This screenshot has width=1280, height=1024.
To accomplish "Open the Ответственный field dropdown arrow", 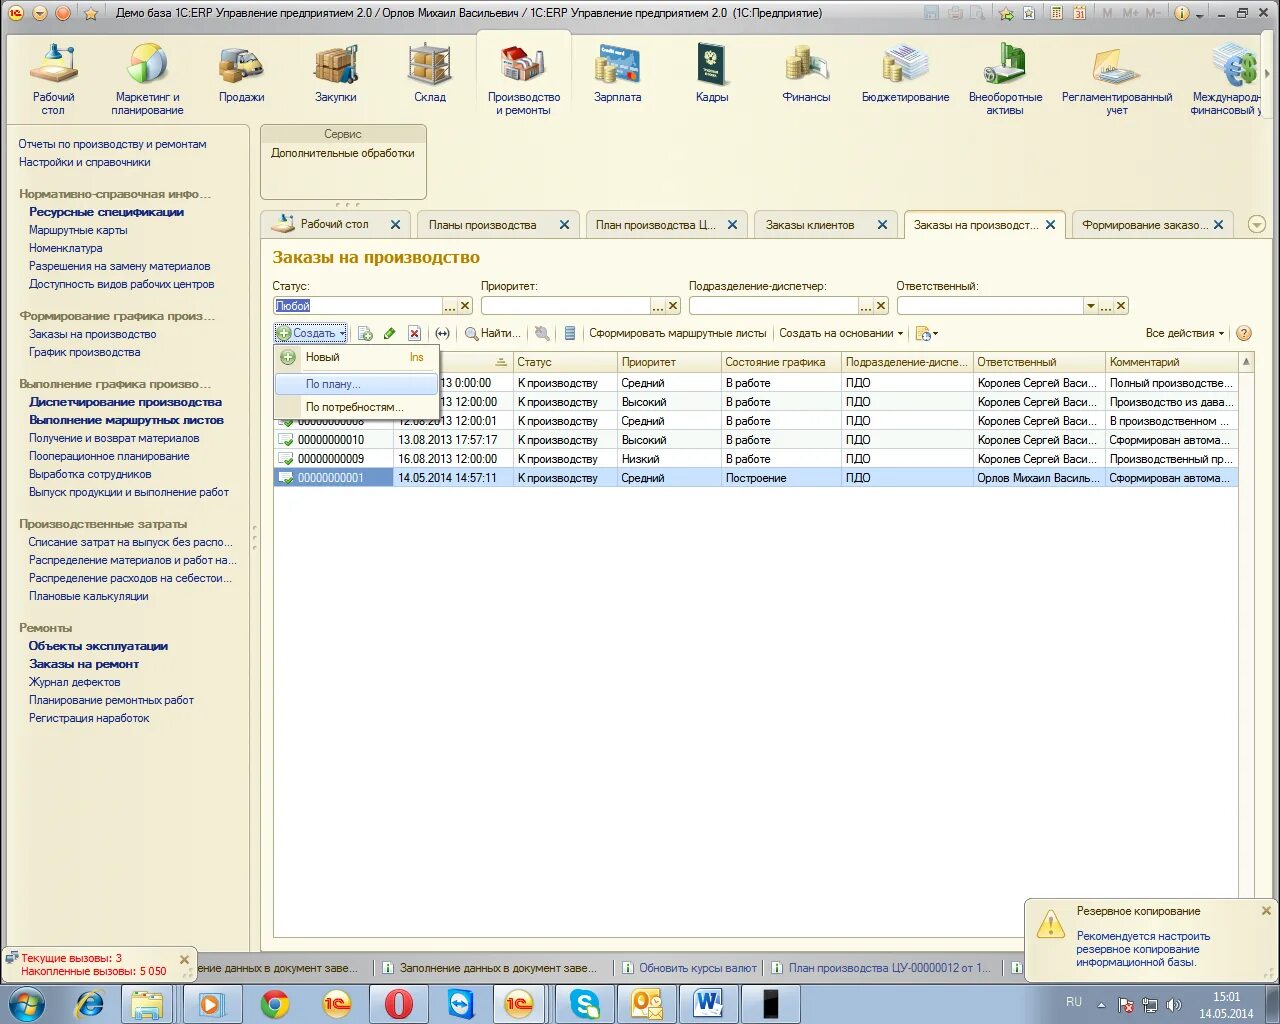I will coord(1091,306).
